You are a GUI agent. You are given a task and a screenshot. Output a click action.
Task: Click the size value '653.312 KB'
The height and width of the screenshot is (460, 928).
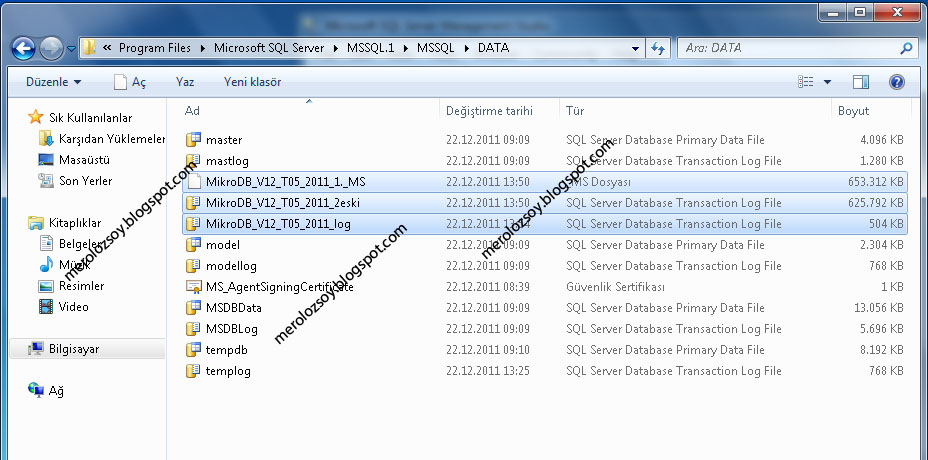875,182
